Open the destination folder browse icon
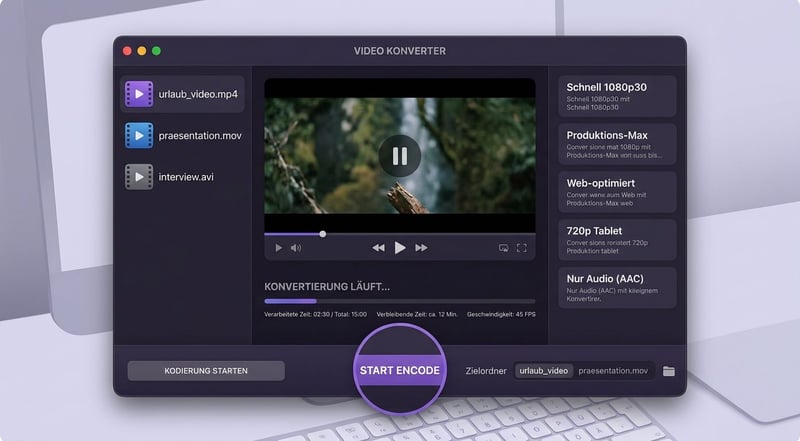Viewport: 800px width, 441px height. click(x=668, y=371)
